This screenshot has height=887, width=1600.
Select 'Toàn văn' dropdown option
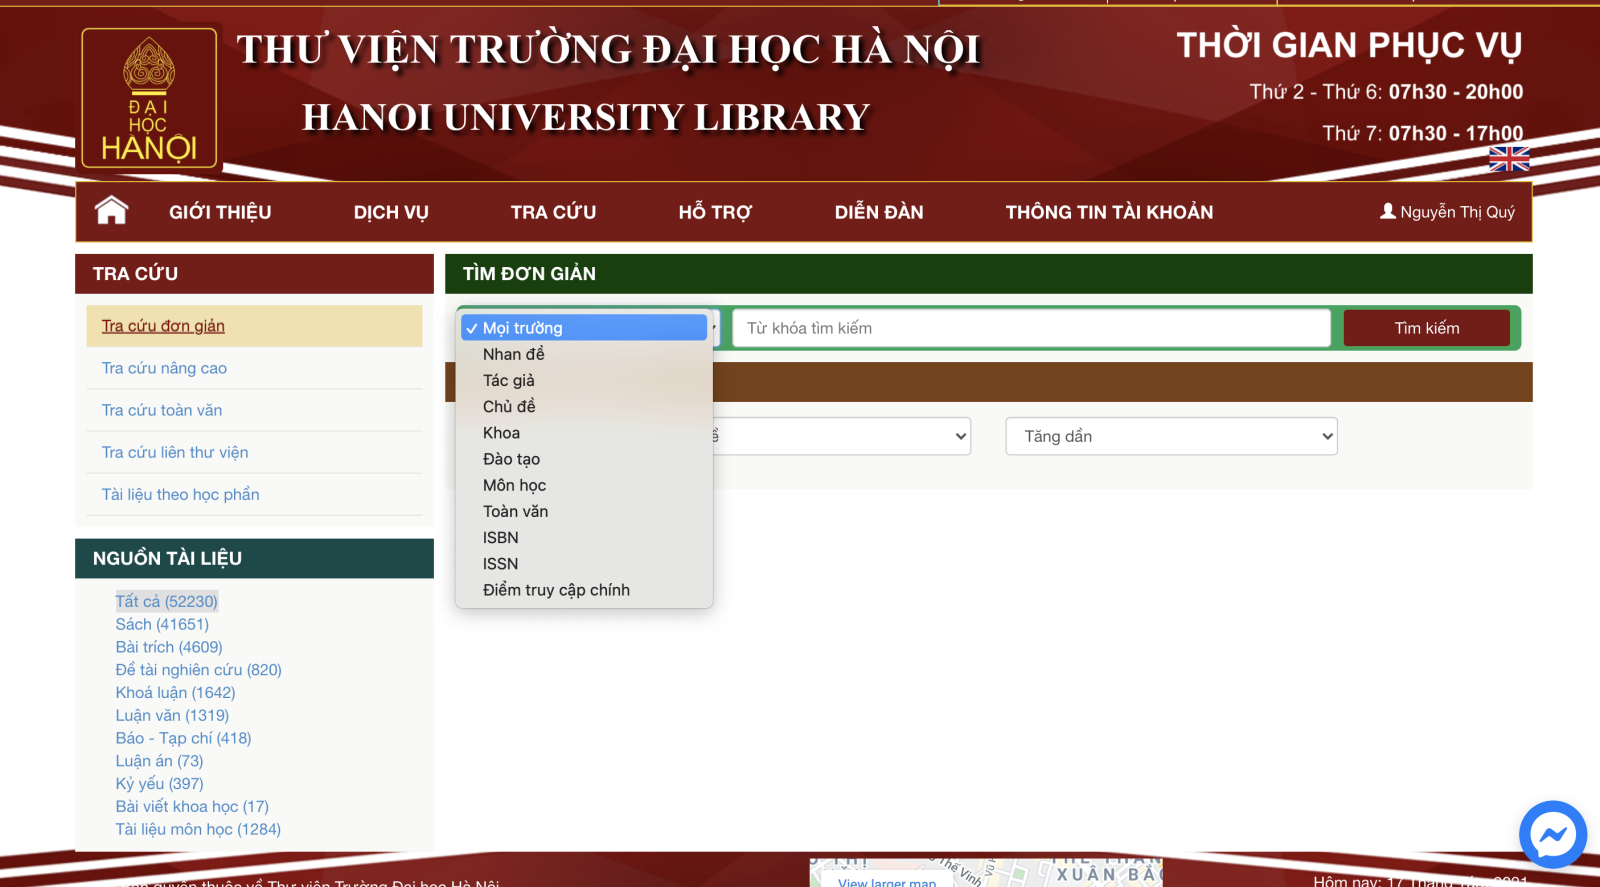(516, 511)
